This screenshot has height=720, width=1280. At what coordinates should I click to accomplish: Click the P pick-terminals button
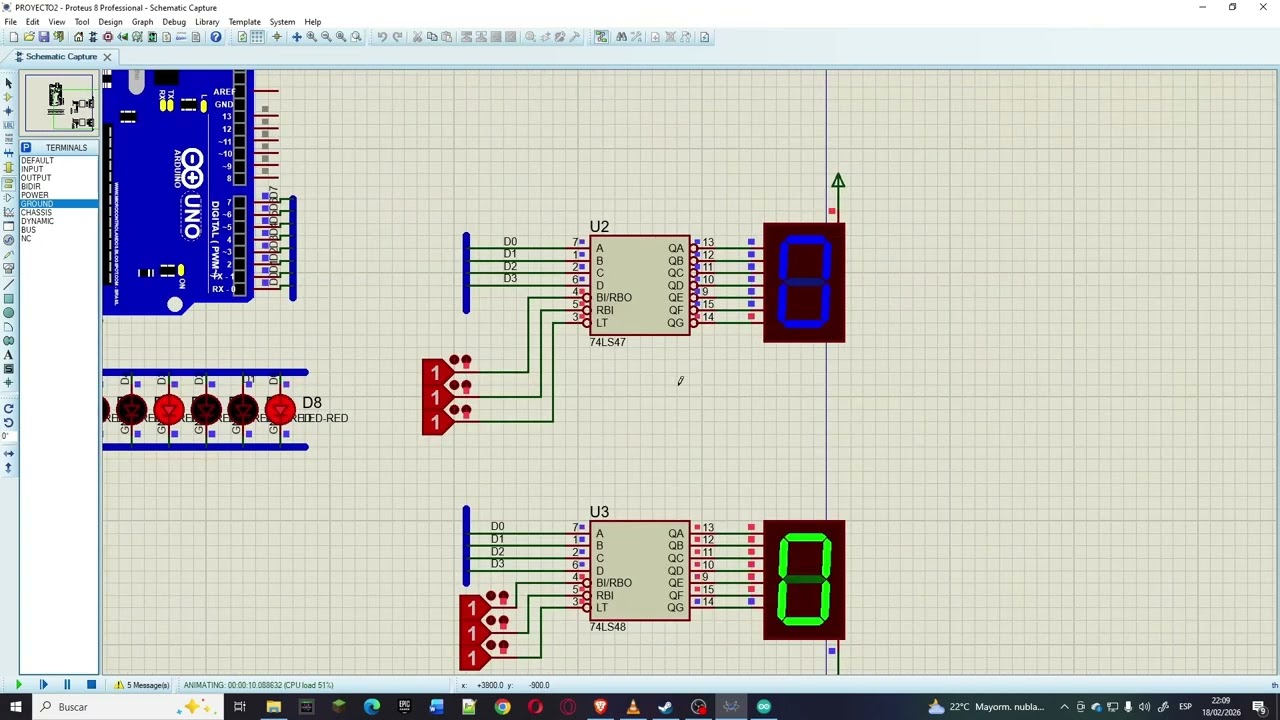(26, 147)
